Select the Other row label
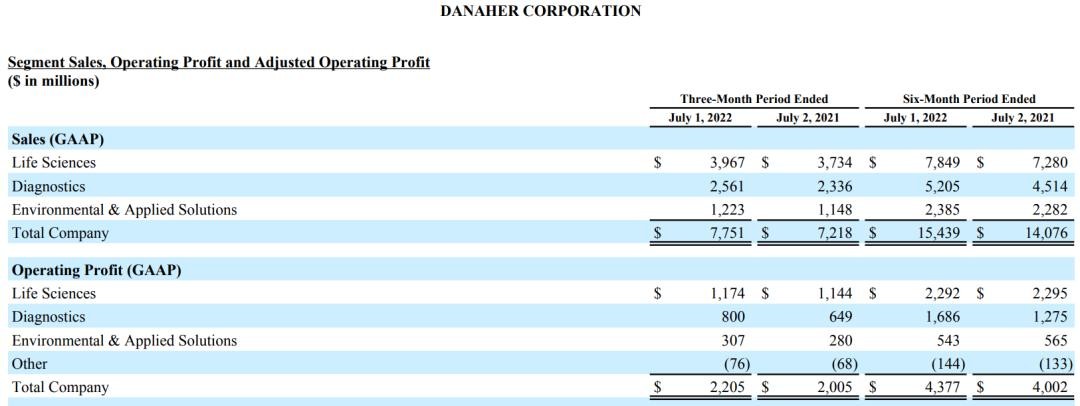Viewport: 1080px width, 406px height. (29, 364)
